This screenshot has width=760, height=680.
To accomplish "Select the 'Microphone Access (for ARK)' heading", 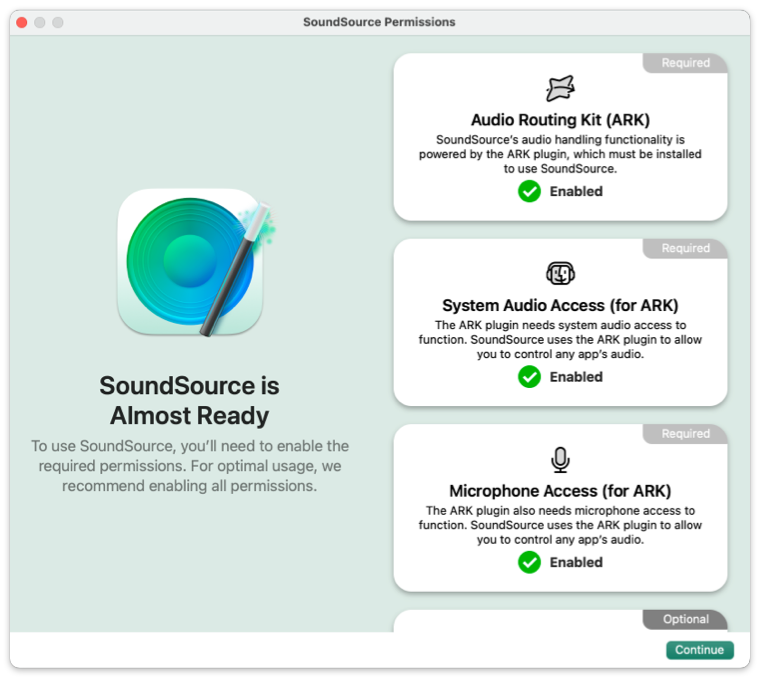I will (x=560, y=491).
